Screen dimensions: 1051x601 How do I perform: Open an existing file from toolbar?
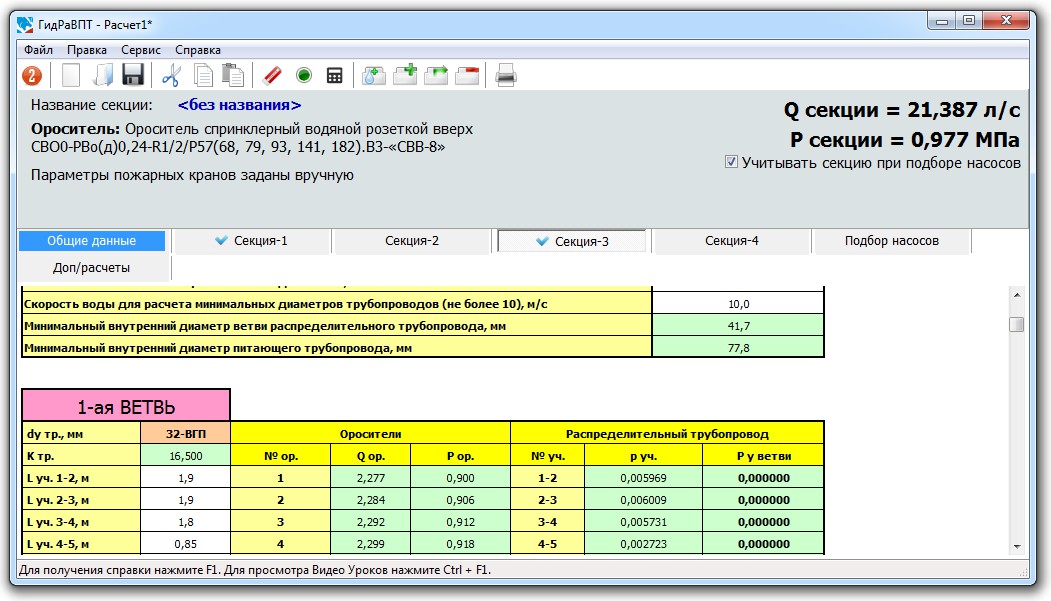point(102,75)
